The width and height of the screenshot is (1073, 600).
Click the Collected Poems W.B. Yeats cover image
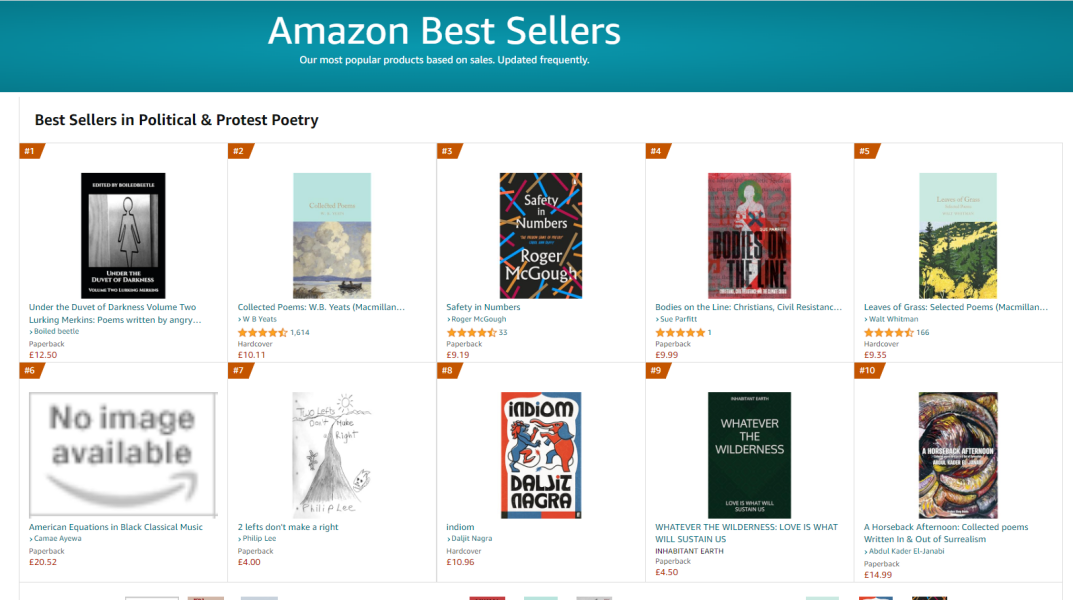click(332, 235)
